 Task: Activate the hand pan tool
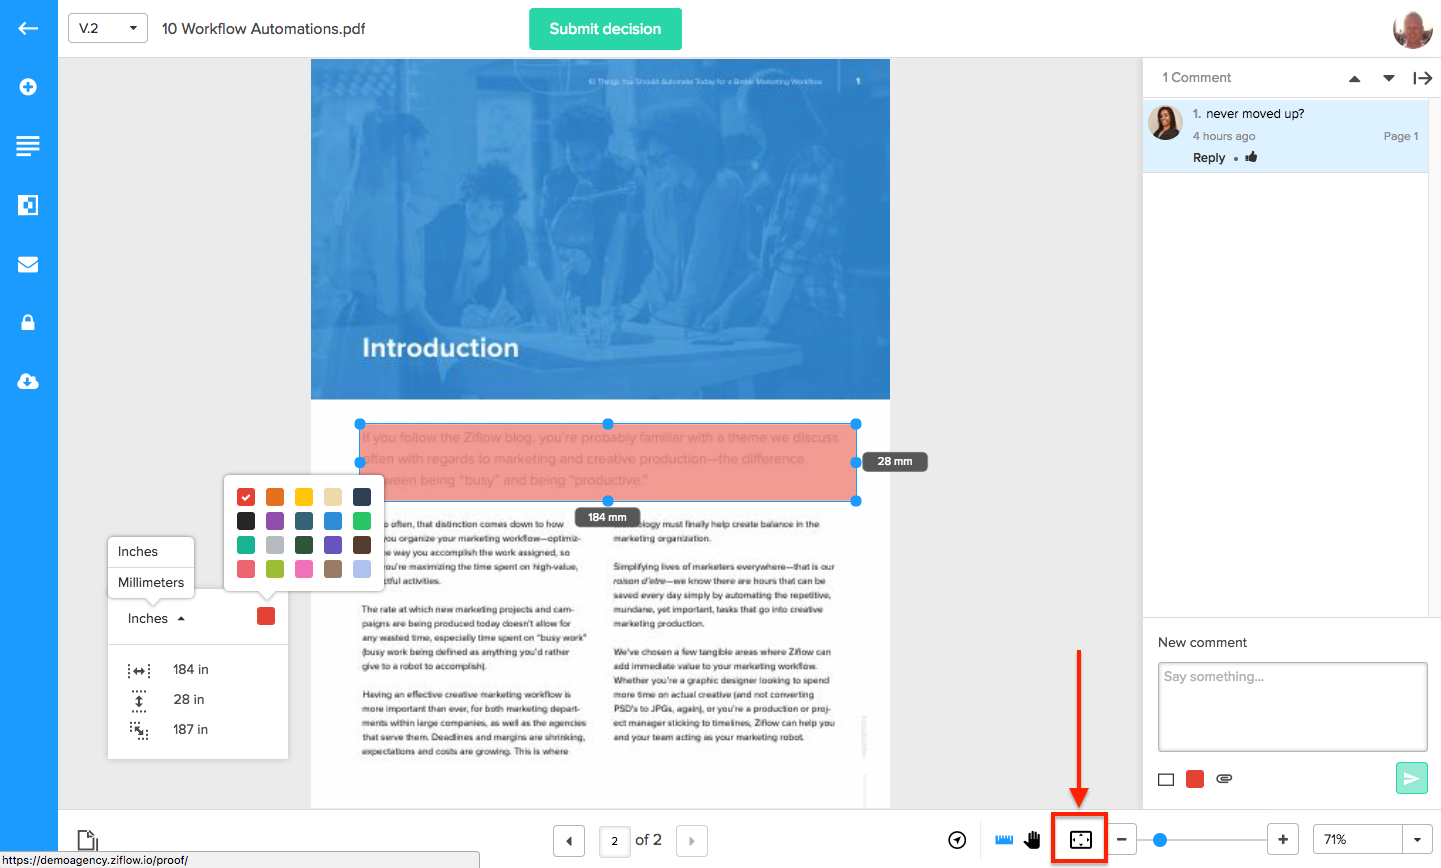1032,840
